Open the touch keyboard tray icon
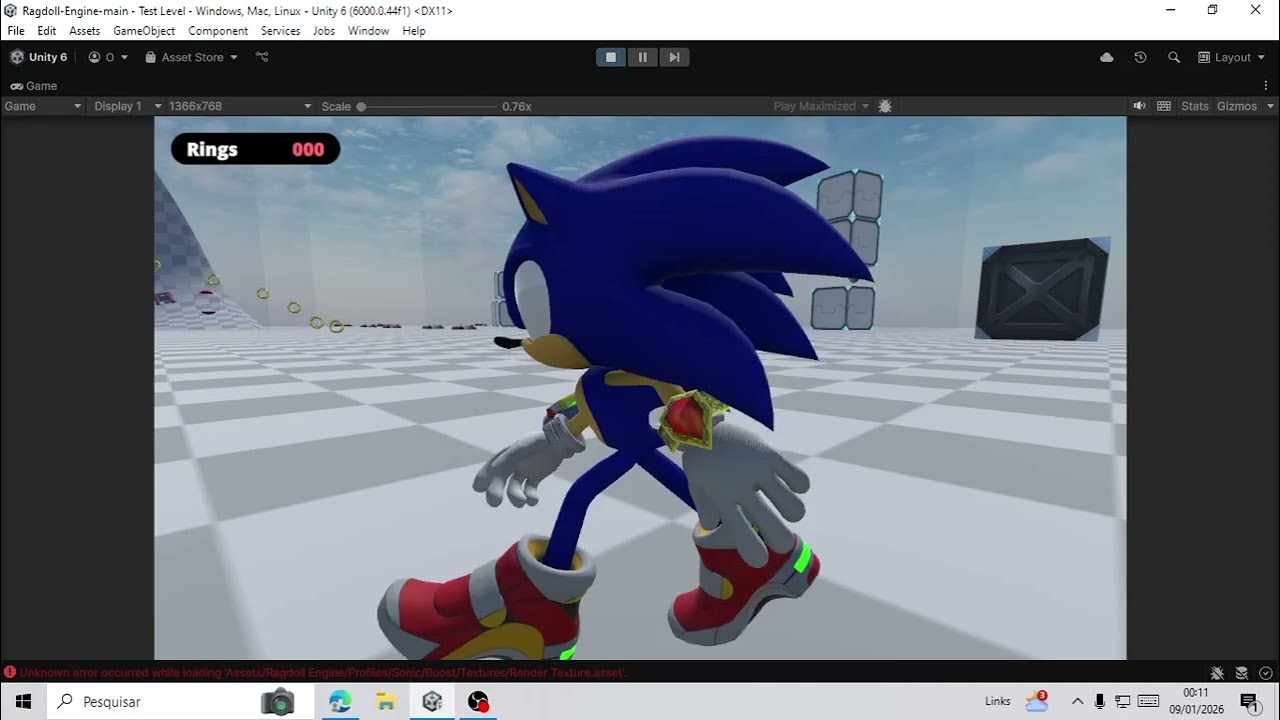This screenshot has height=720, width=1280. pos(1148,701)
